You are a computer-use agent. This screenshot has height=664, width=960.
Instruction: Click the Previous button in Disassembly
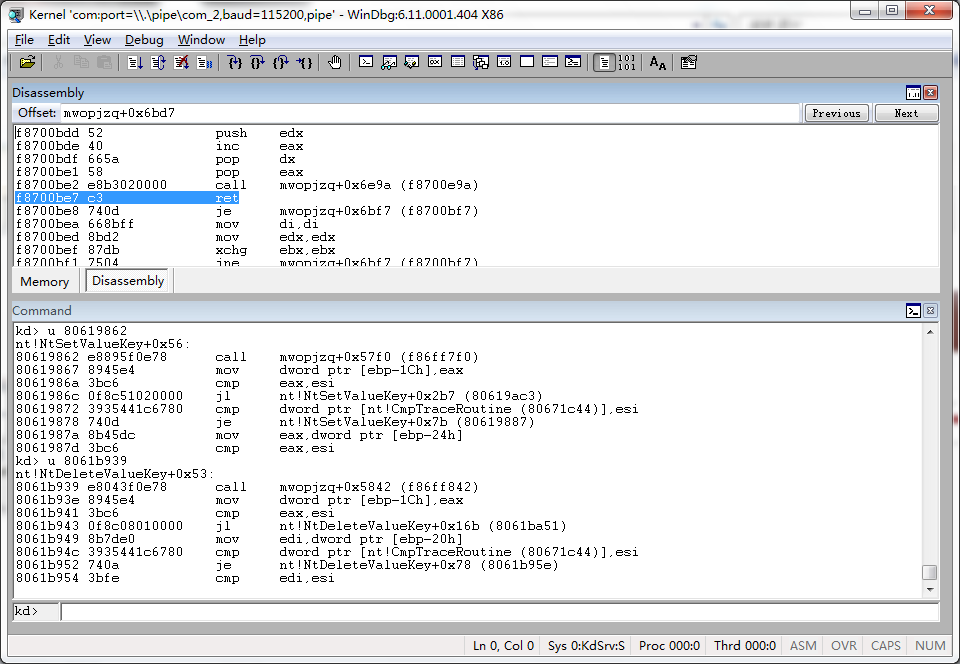(x=836, y=113)
